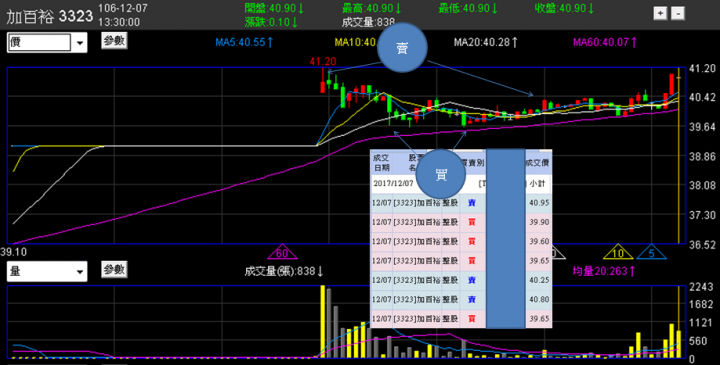Click the - zoom-out button
The width and height of the screenshot is (720, 365).
(x=678, y=13)
